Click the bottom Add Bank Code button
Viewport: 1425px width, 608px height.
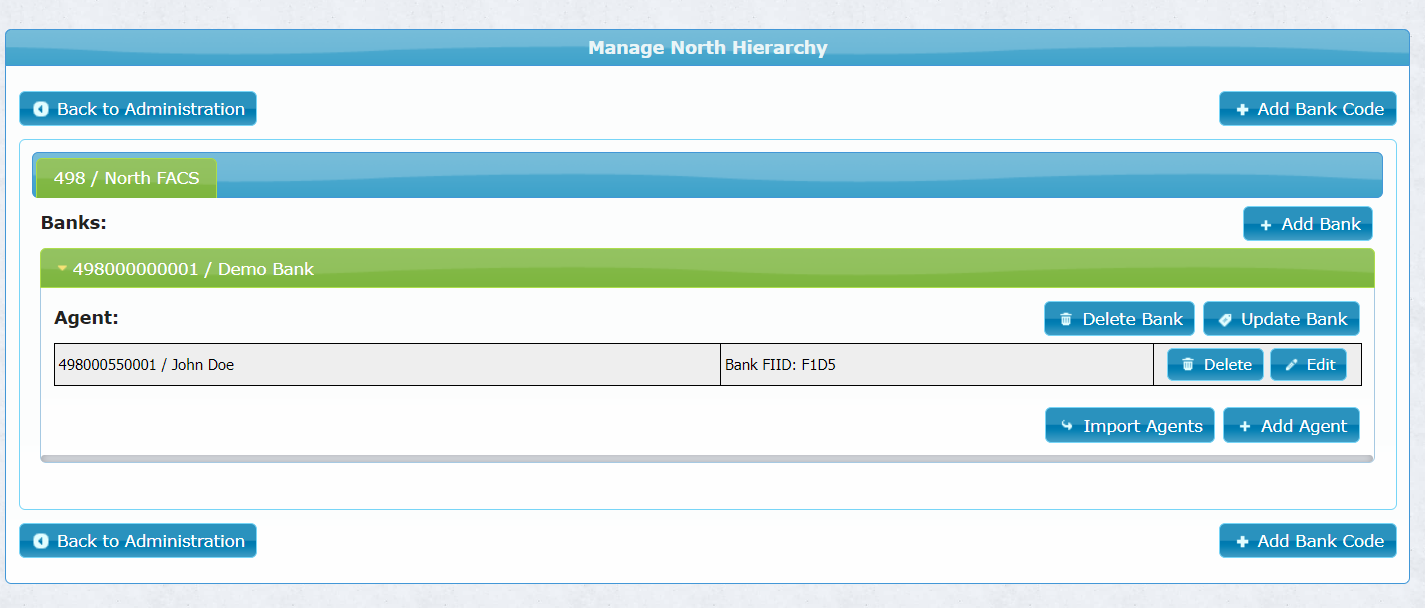(1307, 541)
